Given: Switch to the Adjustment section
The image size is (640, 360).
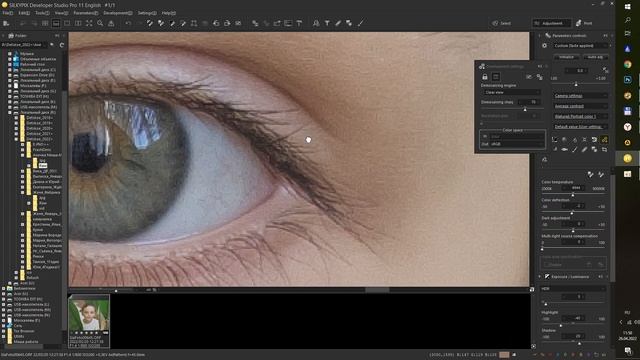Looking at the screenshot, I should 551,23.
